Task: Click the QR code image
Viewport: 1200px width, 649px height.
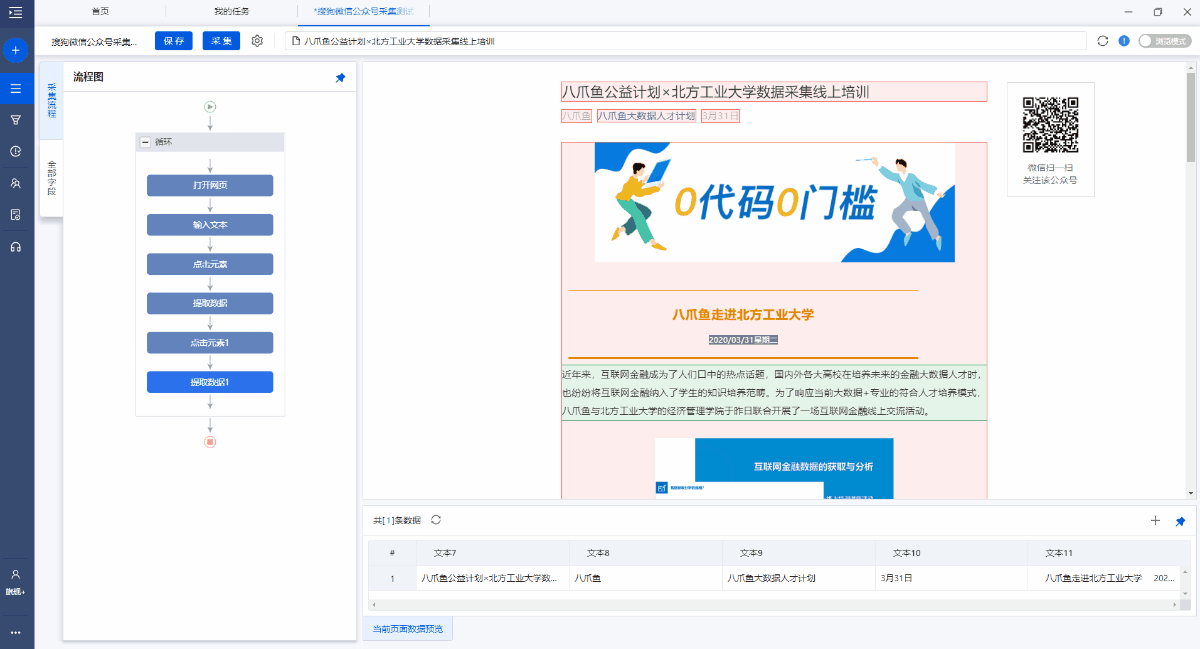Action: (x=1050, y=125)
